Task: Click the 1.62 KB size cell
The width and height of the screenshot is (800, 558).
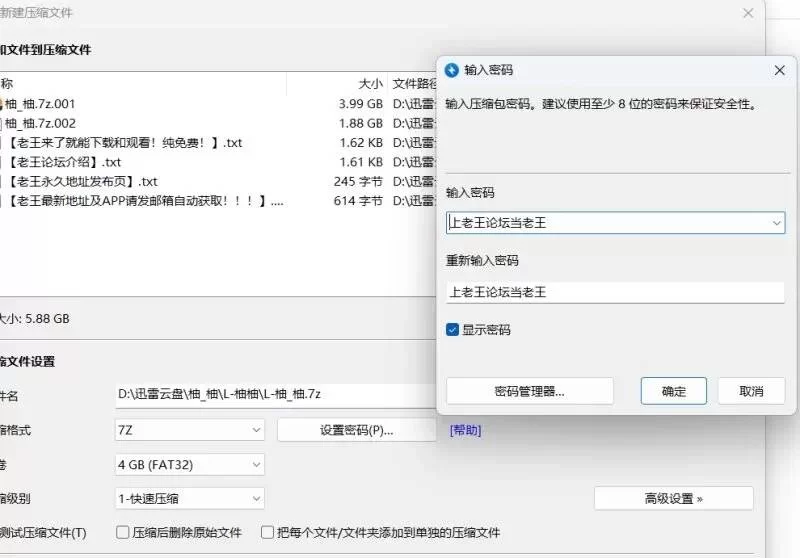Action: pos(361,143)
